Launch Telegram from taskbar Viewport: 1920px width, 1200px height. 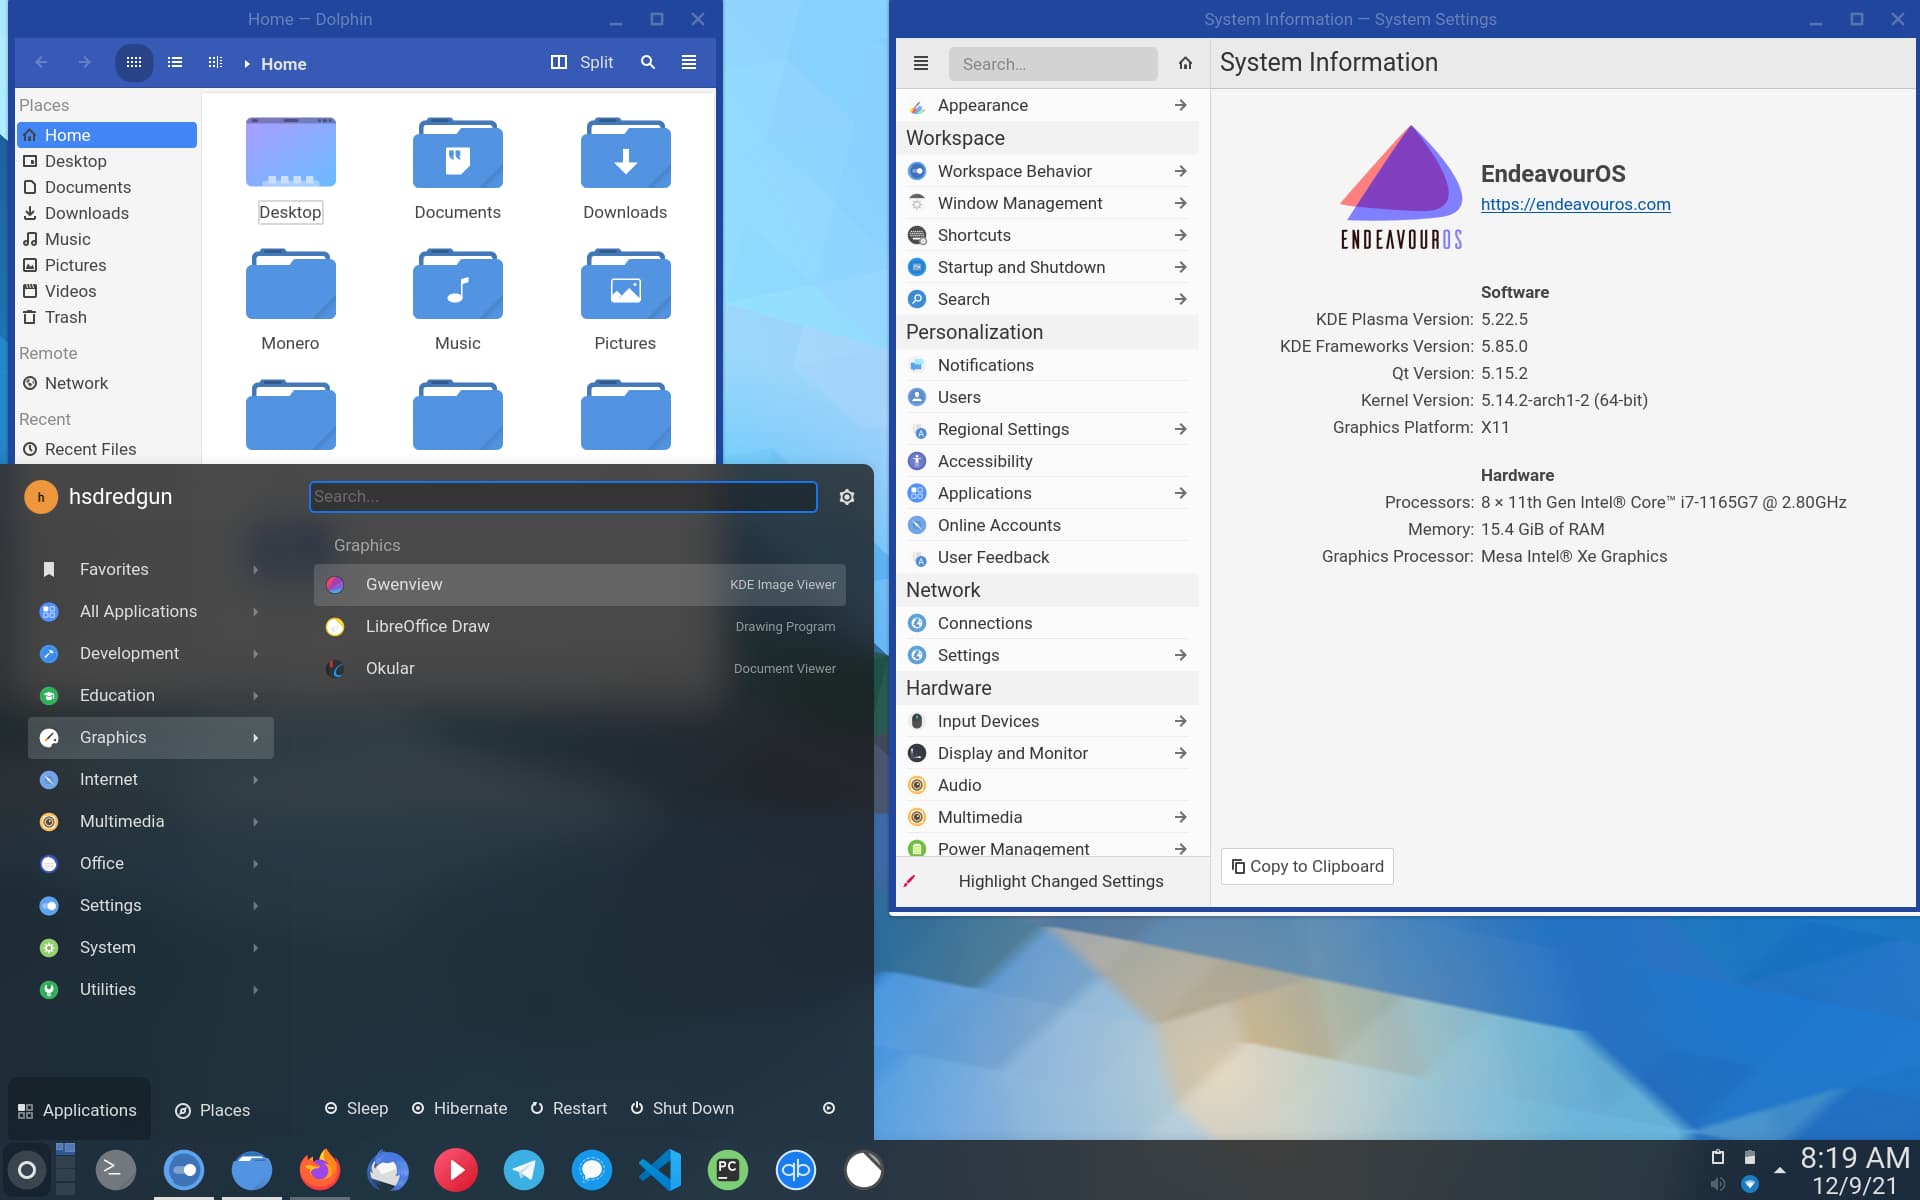click(523, 1170)
